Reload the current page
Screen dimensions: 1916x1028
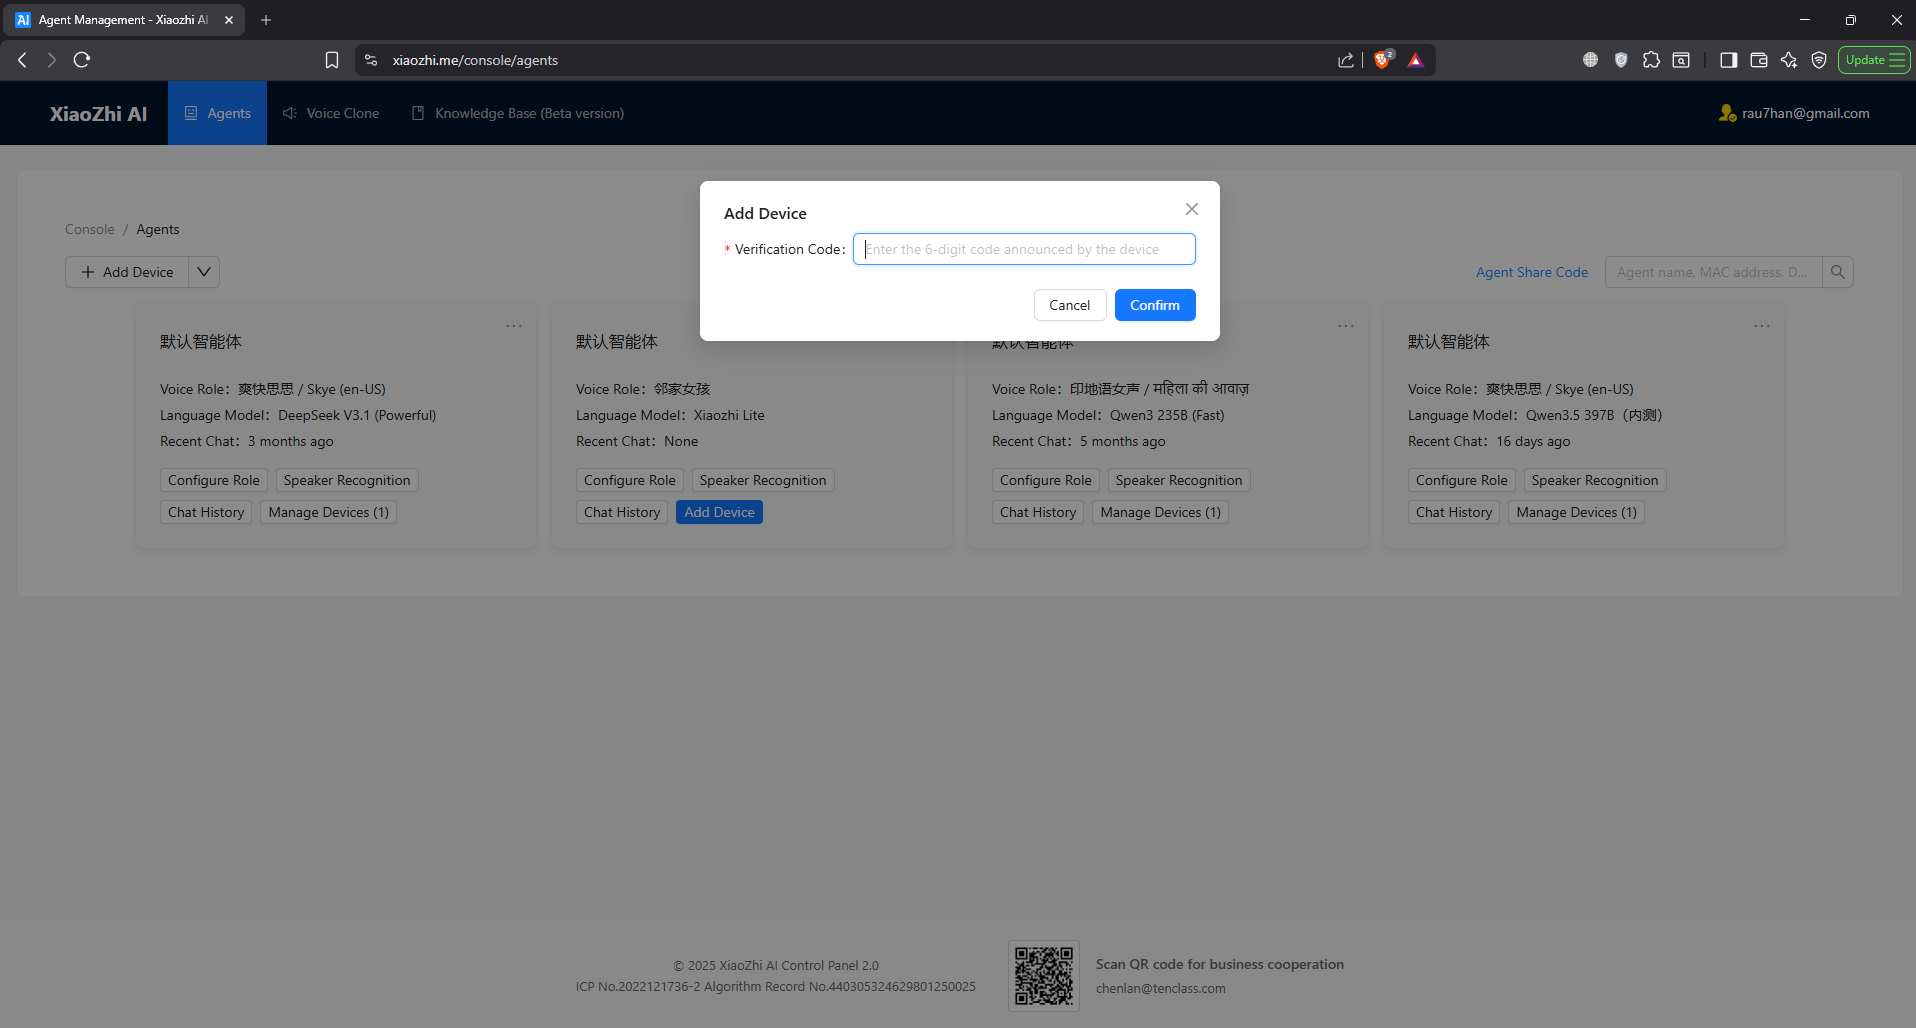coord(82,60)
